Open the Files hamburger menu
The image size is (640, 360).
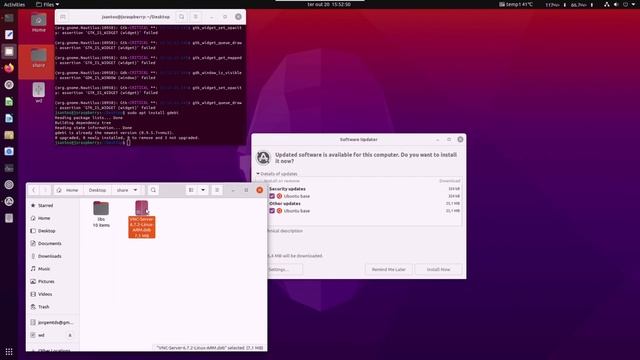click(217, 190)
